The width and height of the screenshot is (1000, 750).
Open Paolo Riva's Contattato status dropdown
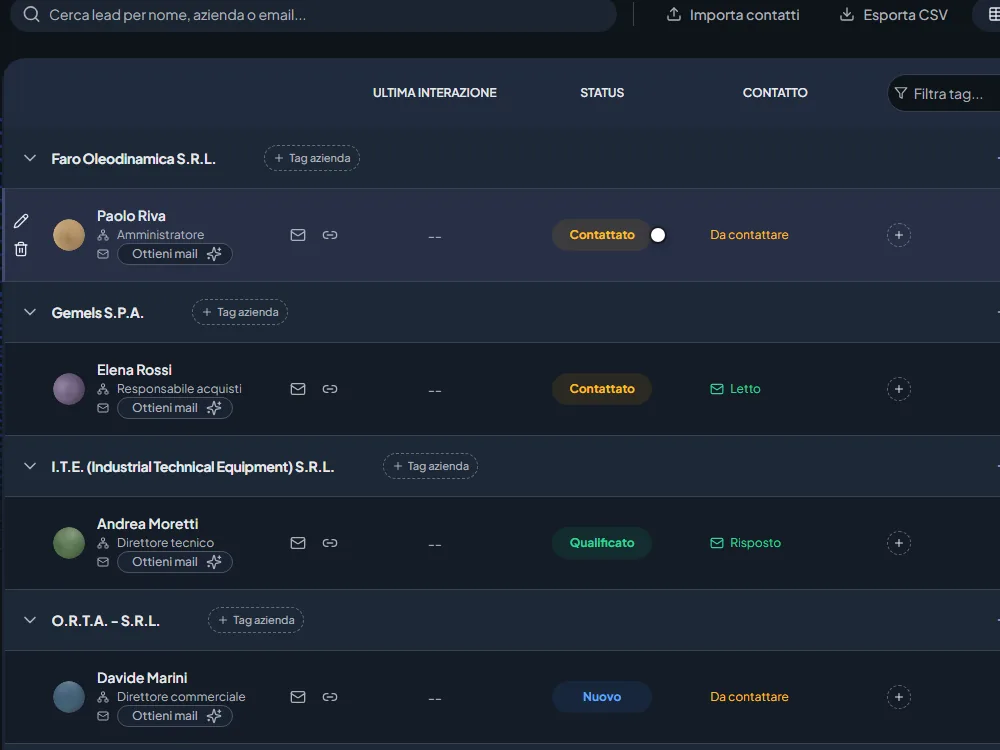(601, 235)
